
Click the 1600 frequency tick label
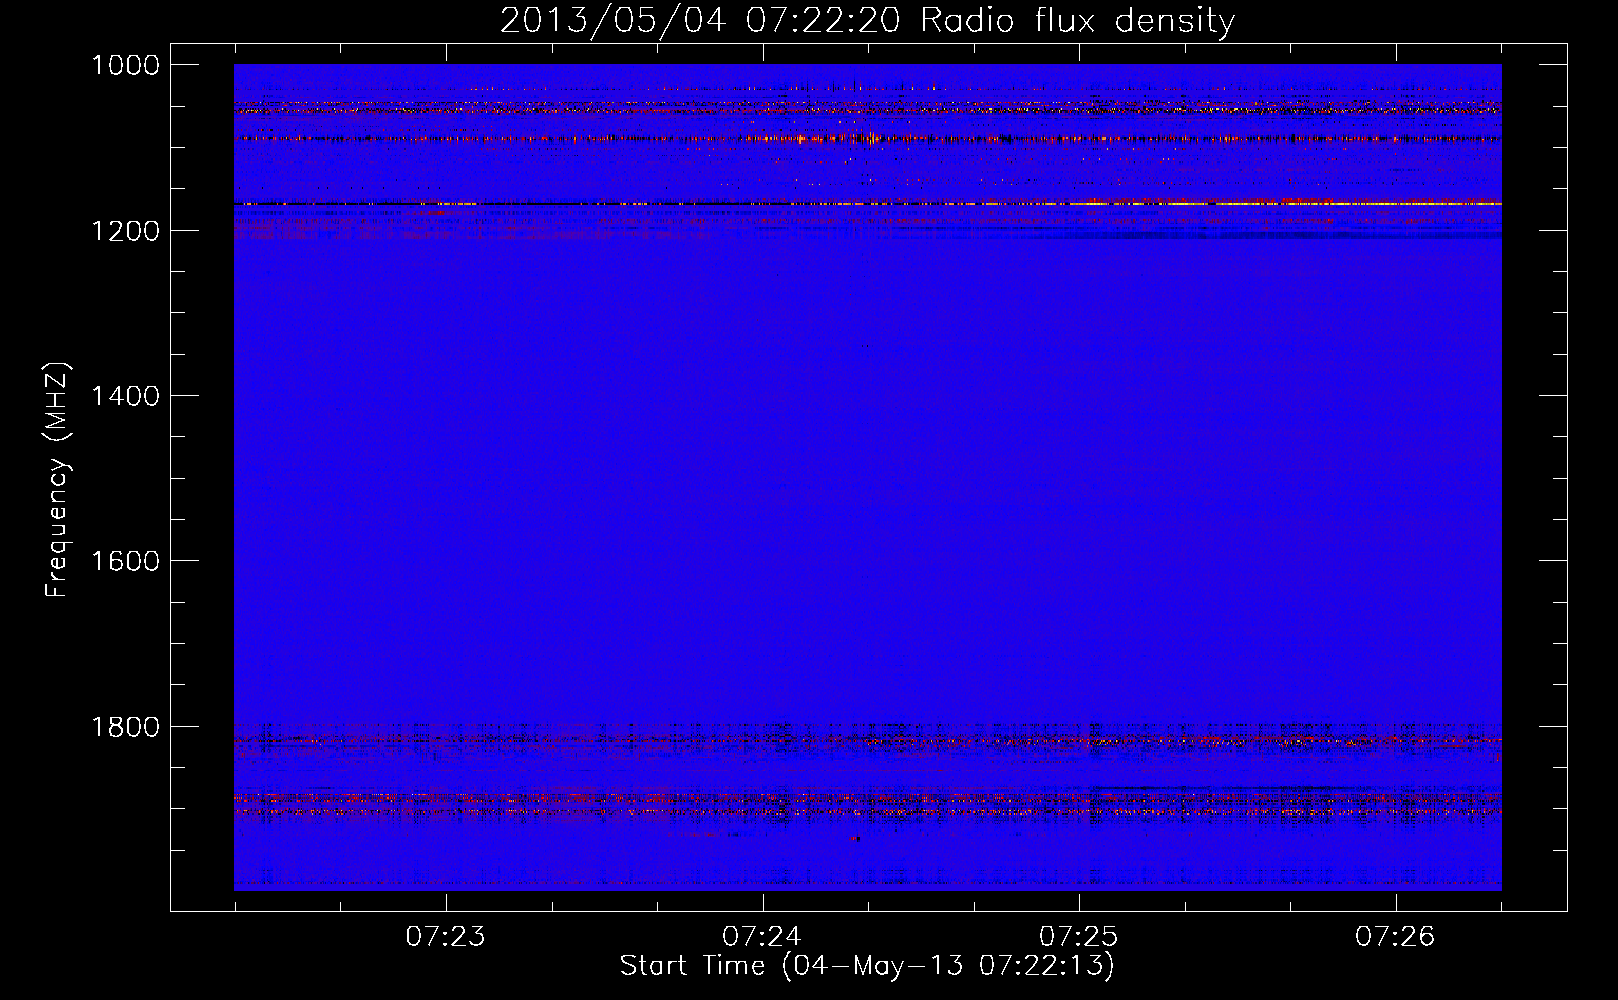click(x=125, y=561)
